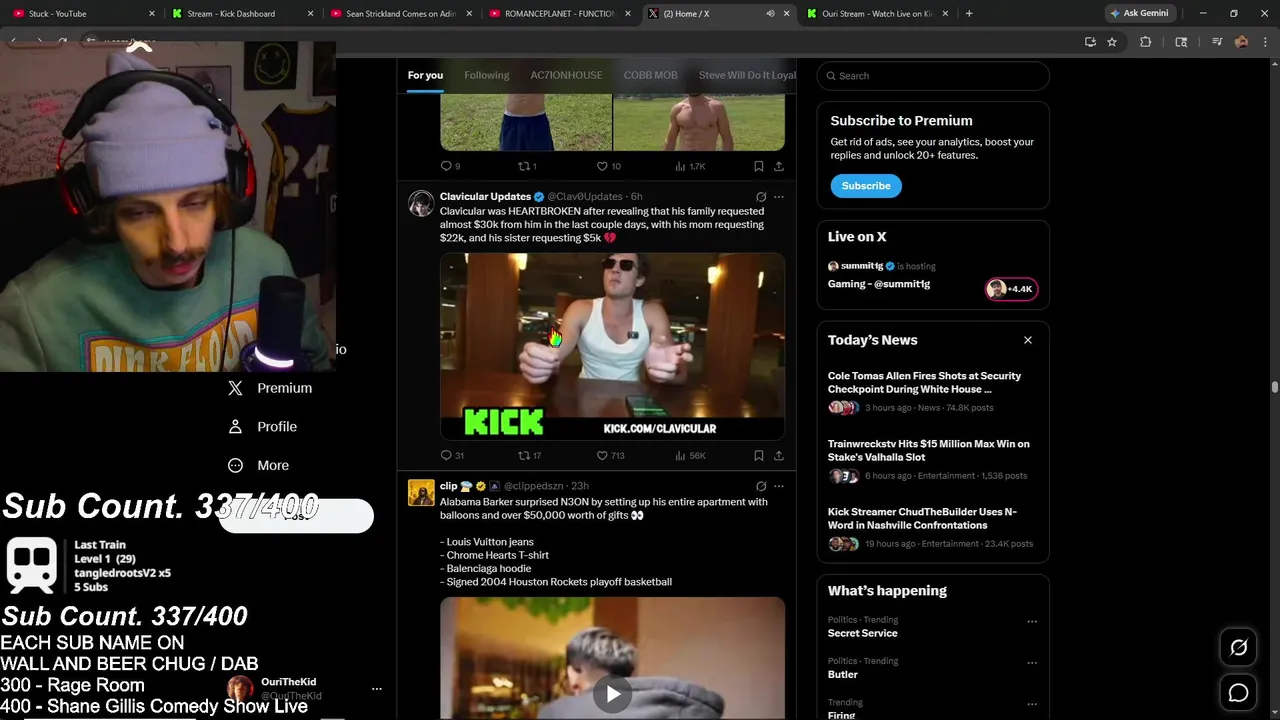Open the Cole Tomas Allen news story

point(933,391)
